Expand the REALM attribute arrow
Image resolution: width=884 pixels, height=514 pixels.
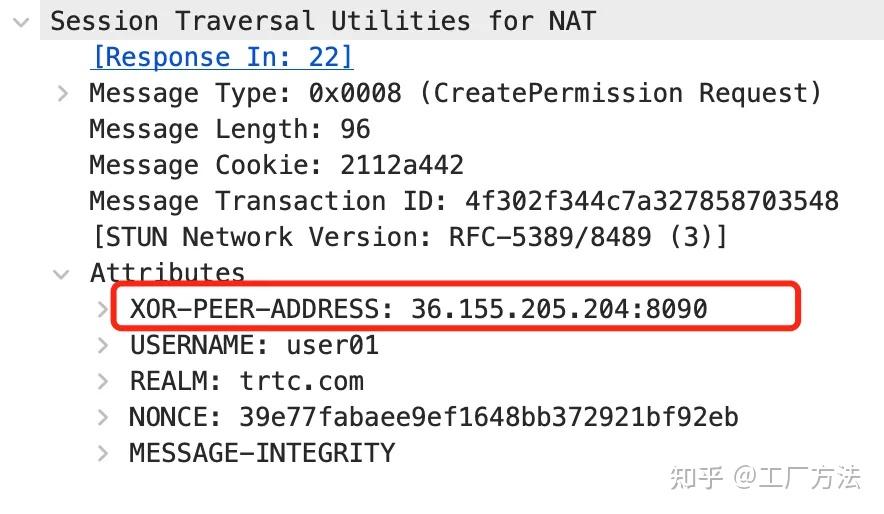[x=104, y=382]
